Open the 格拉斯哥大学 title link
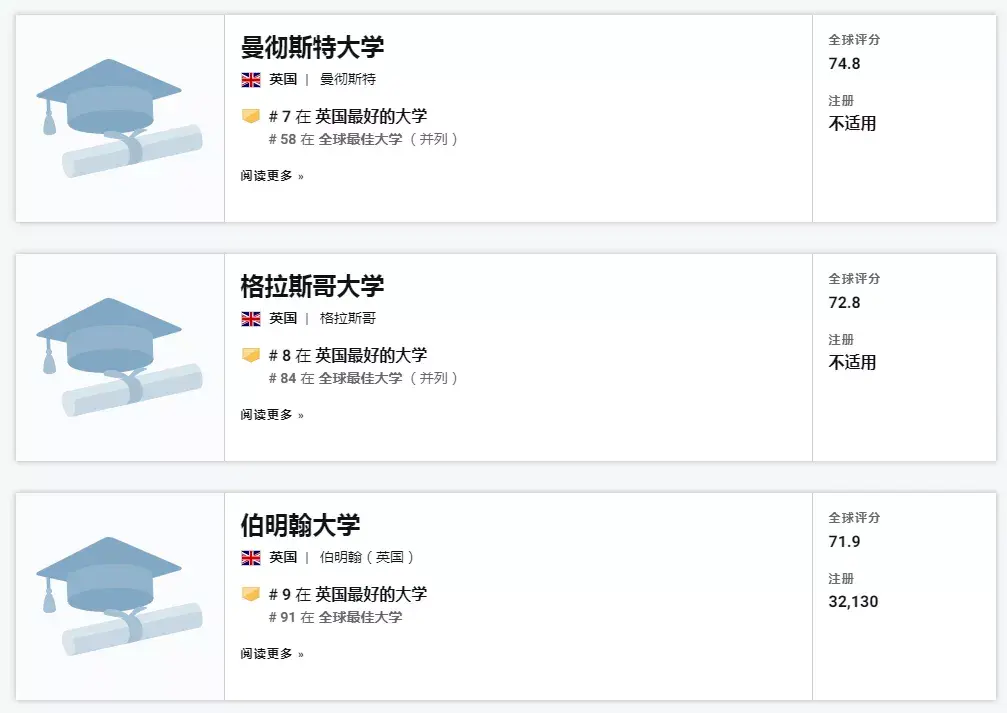 pos(312,286)
